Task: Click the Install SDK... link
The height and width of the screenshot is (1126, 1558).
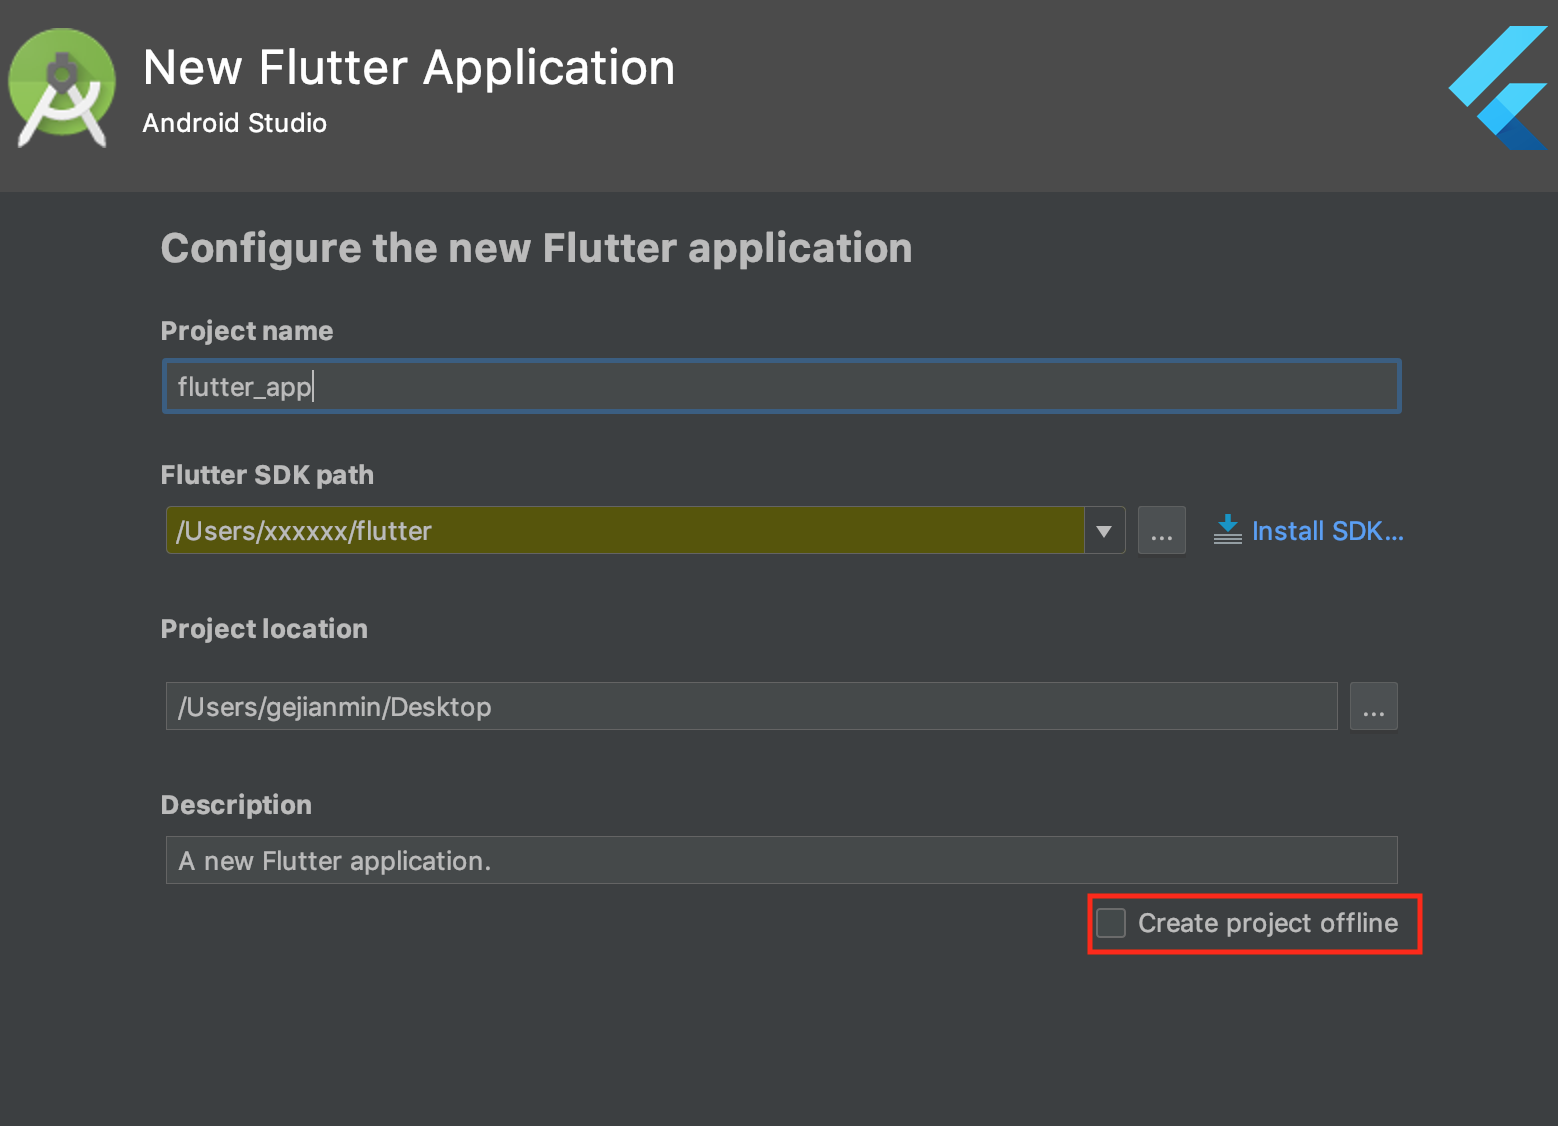Action: (x=1327, y=531)
